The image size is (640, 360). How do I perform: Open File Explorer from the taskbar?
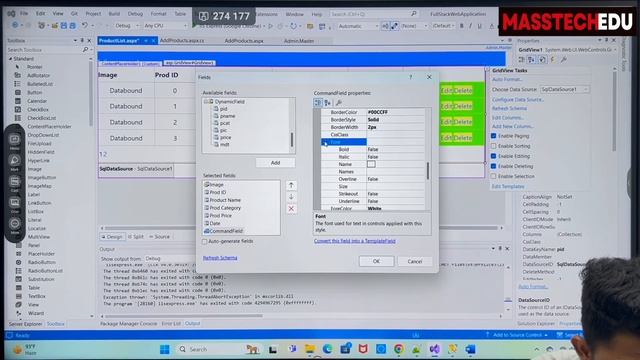point(310,349)
